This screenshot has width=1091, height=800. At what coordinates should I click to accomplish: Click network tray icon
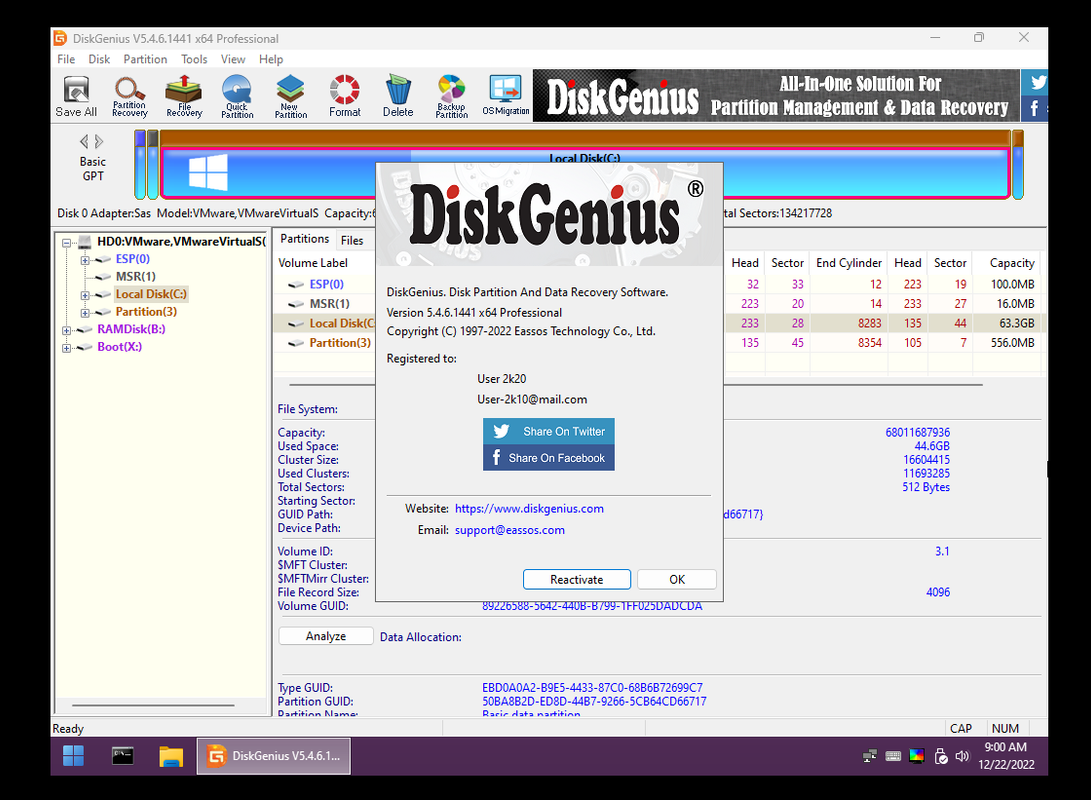click(870, 756)
